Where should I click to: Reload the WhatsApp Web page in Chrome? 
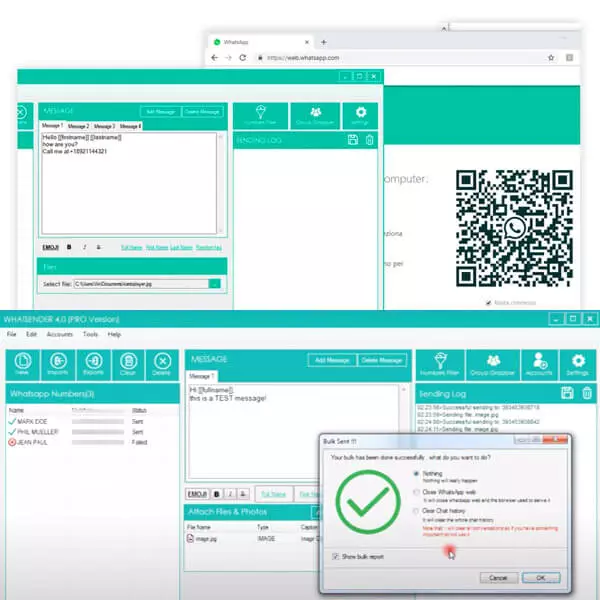click(x=243, y=58)
